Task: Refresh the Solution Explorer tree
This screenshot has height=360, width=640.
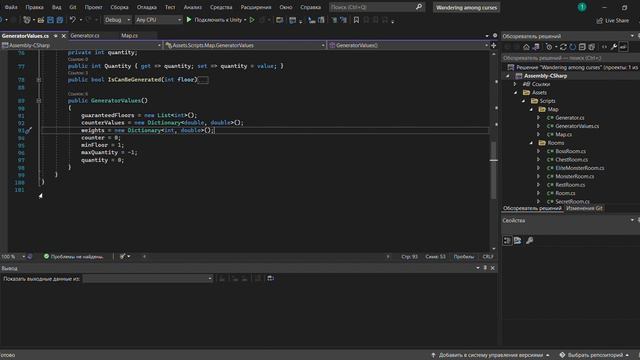Action: pos(573,47)
